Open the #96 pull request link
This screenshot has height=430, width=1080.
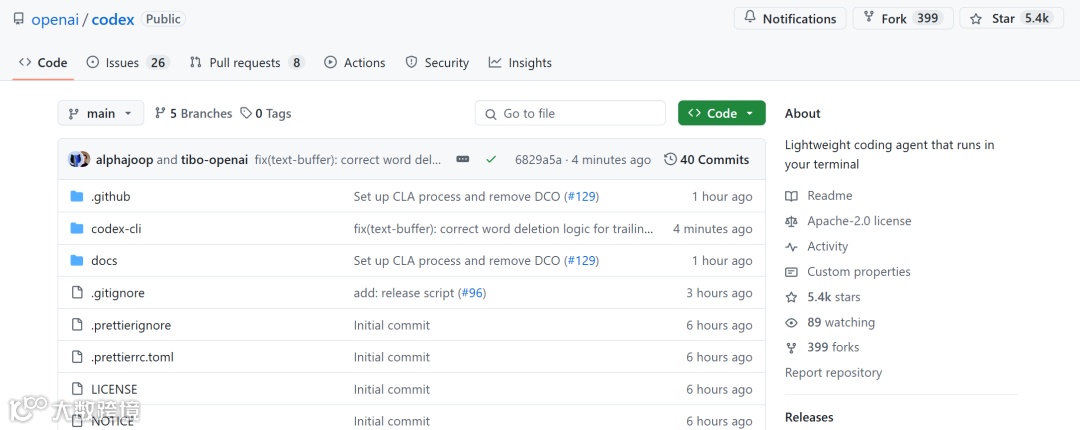[472, 293]
